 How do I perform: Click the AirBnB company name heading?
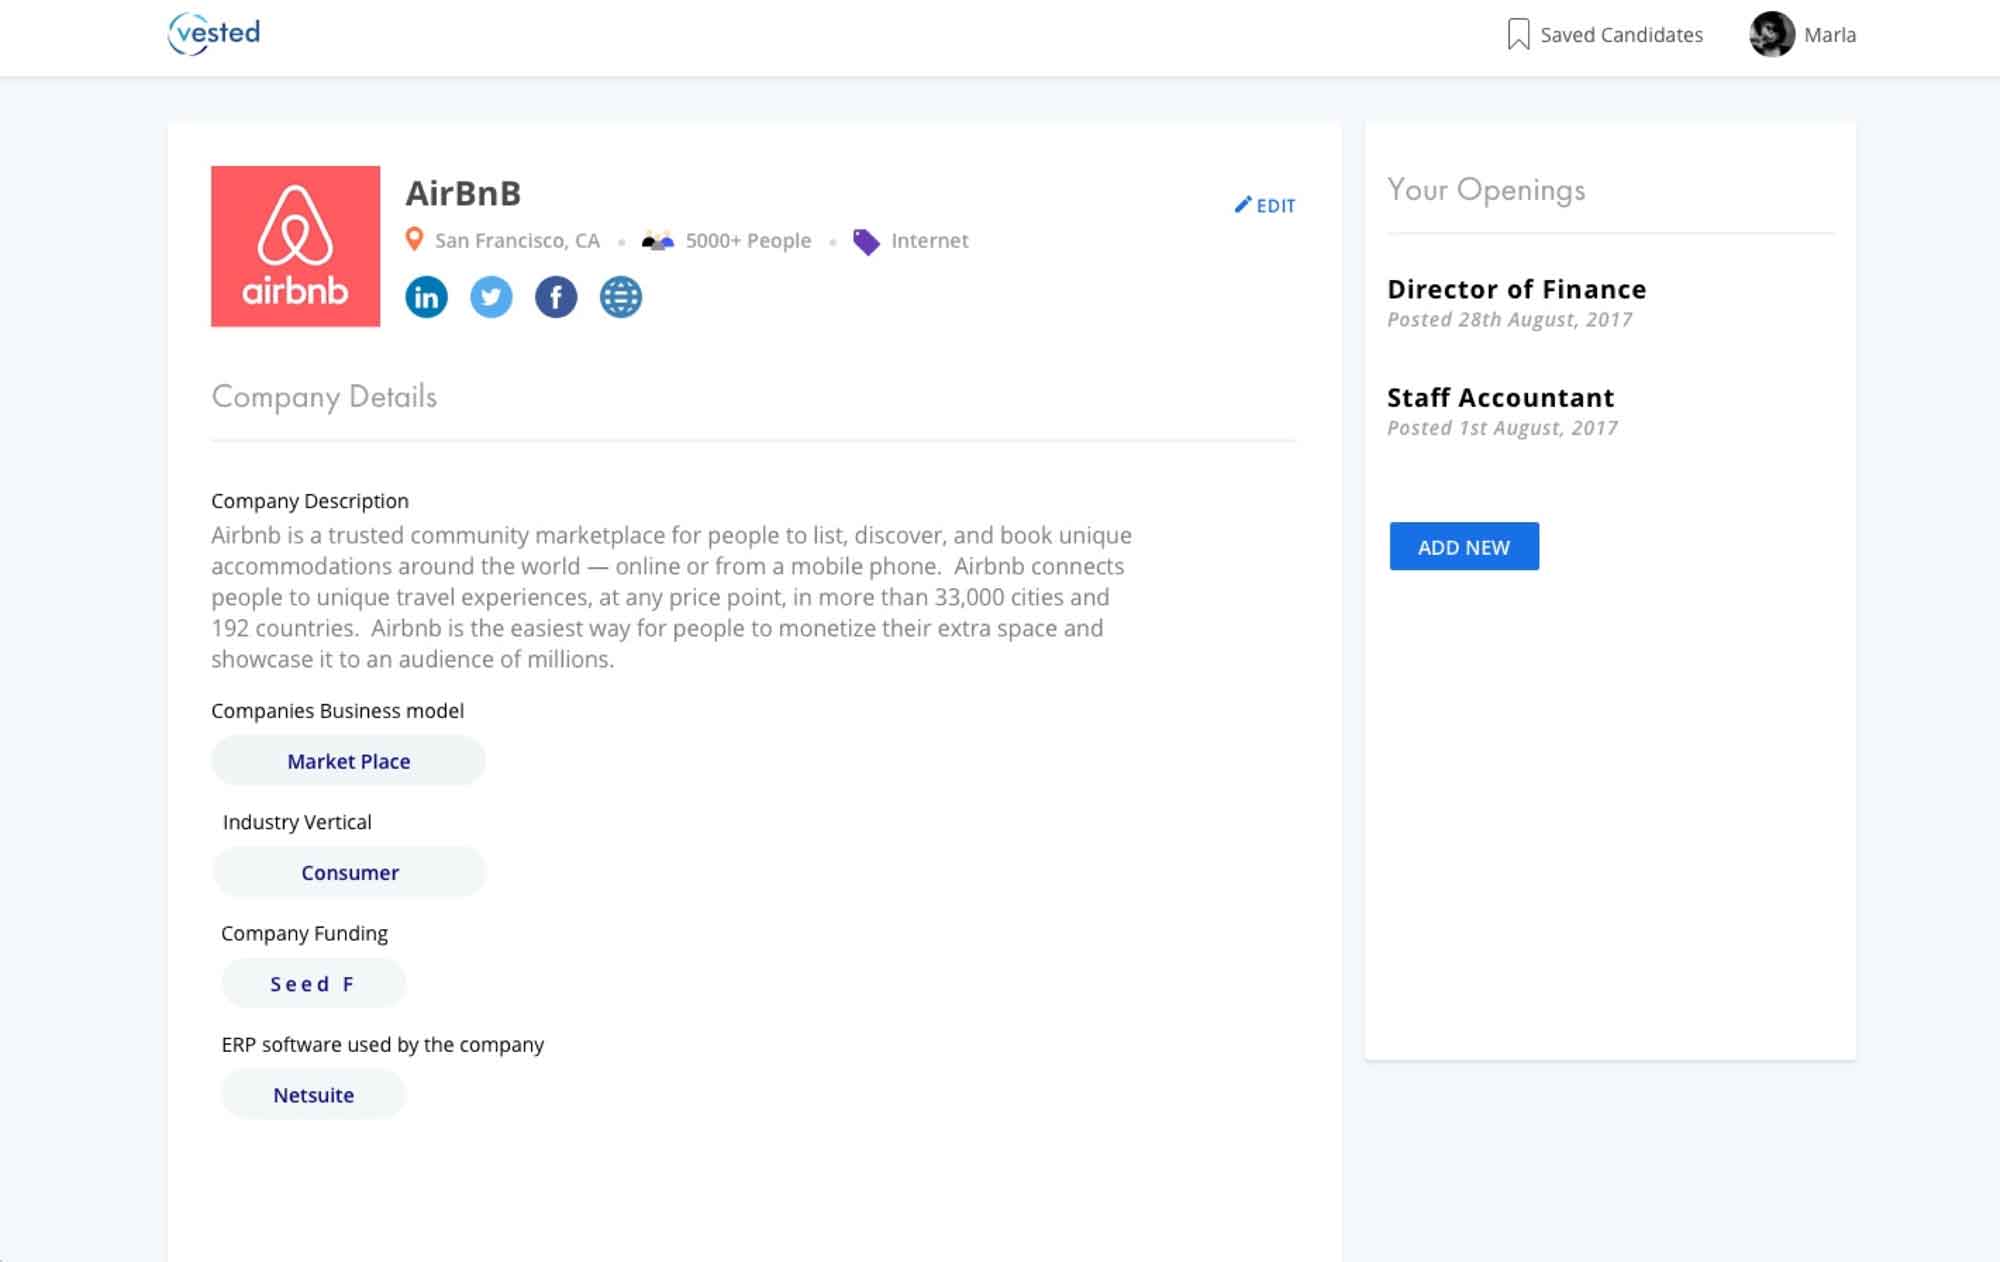click(x=463, y=193)
